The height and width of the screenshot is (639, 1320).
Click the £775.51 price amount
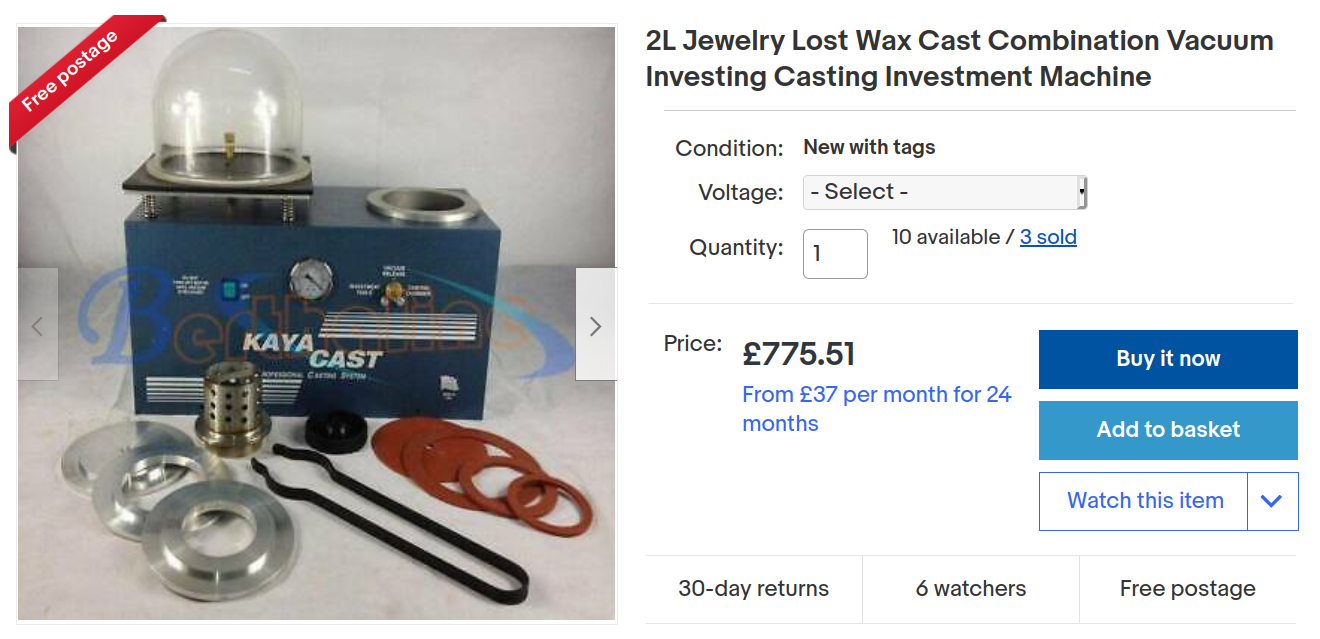pos(798,354)
